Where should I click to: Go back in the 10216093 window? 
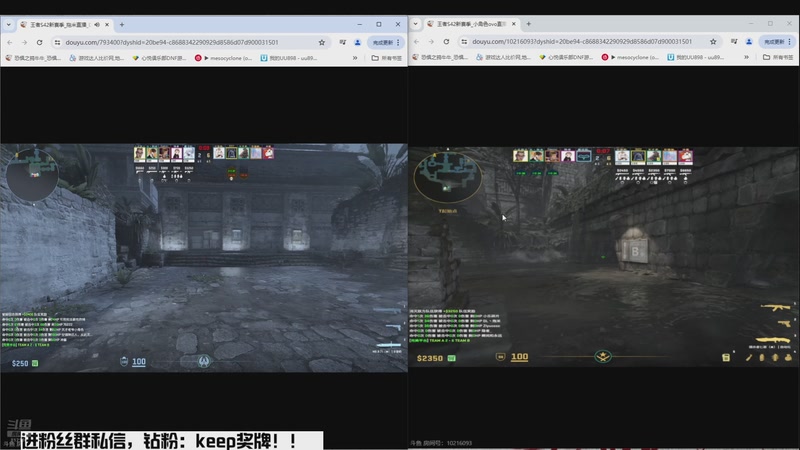[x=416, y=41]
